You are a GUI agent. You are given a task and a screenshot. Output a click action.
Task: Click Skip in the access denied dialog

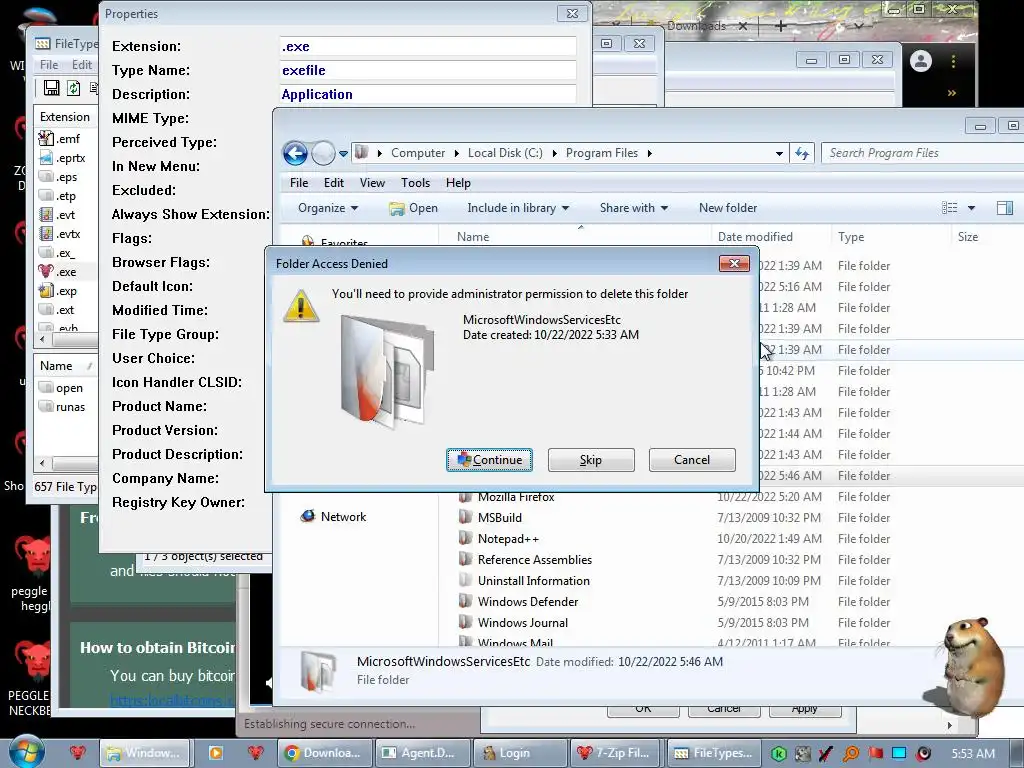coord(590,460)
